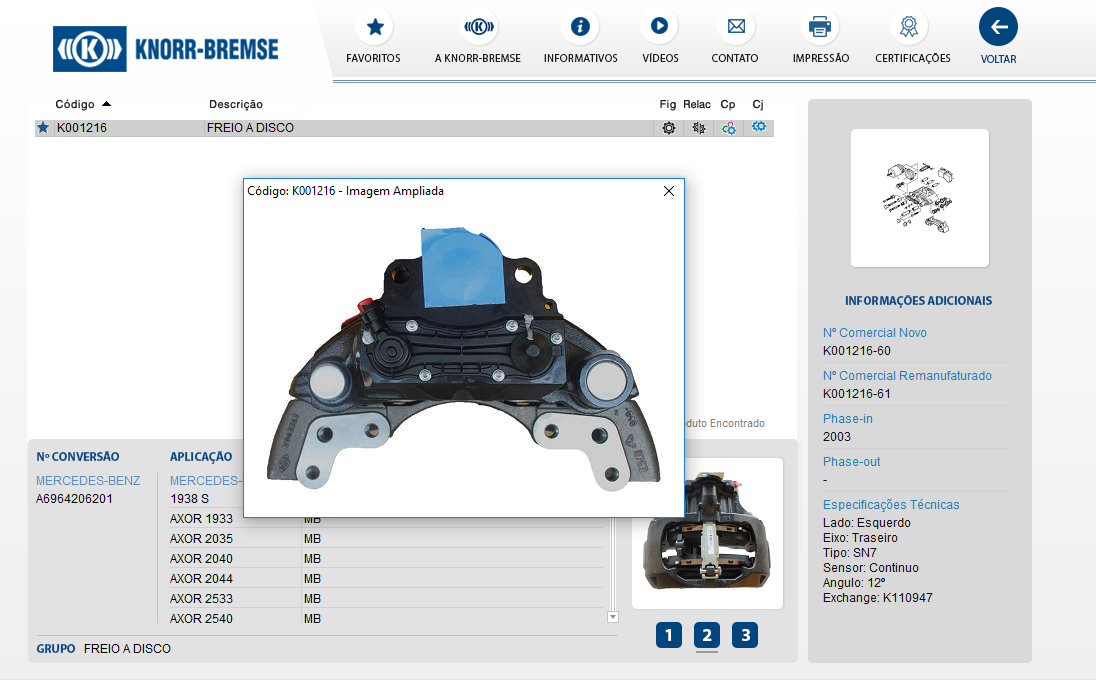Switch to image 1 tab
Viewport: 1096px width, 680px height.
[x=669, y=635]
